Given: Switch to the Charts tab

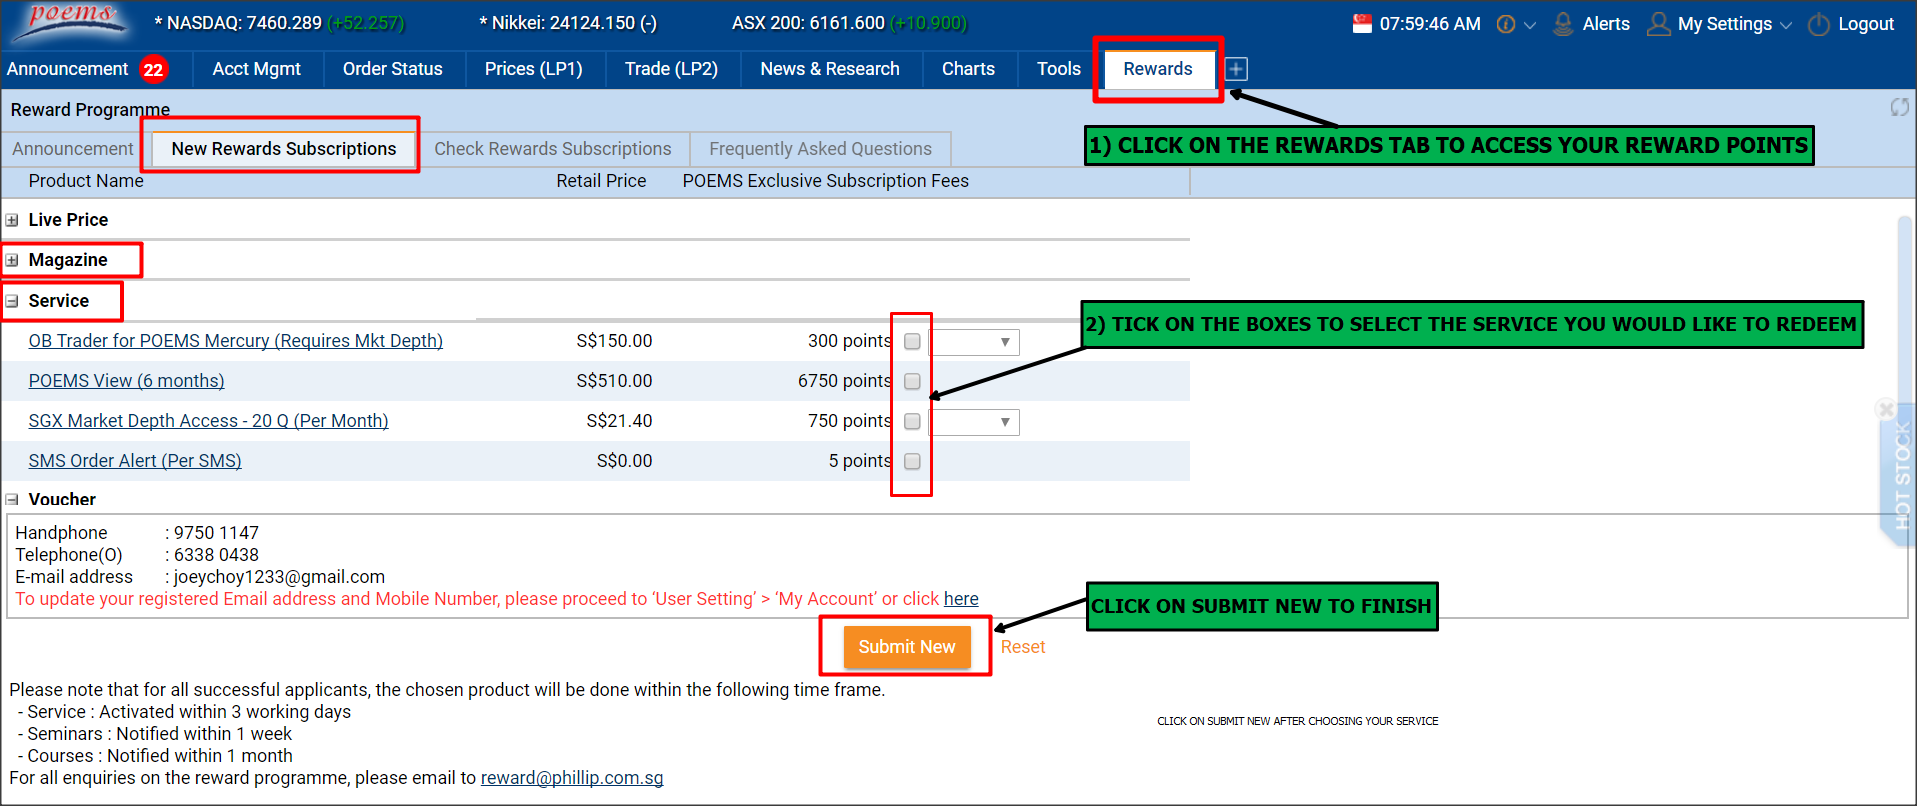Looking at the screenshot, I should click(968, 69).
